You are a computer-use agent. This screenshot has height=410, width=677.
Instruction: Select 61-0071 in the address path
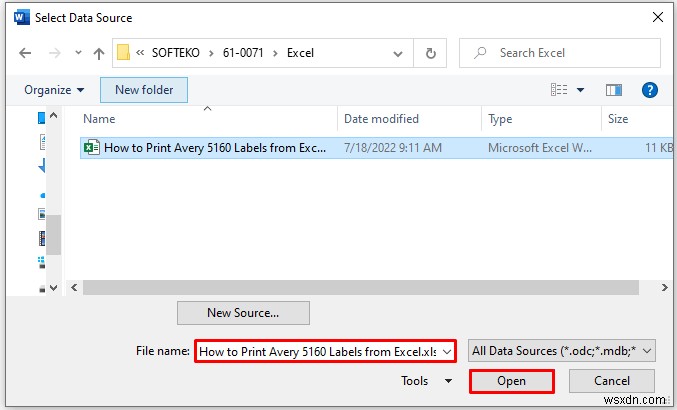tap(243, 53)
